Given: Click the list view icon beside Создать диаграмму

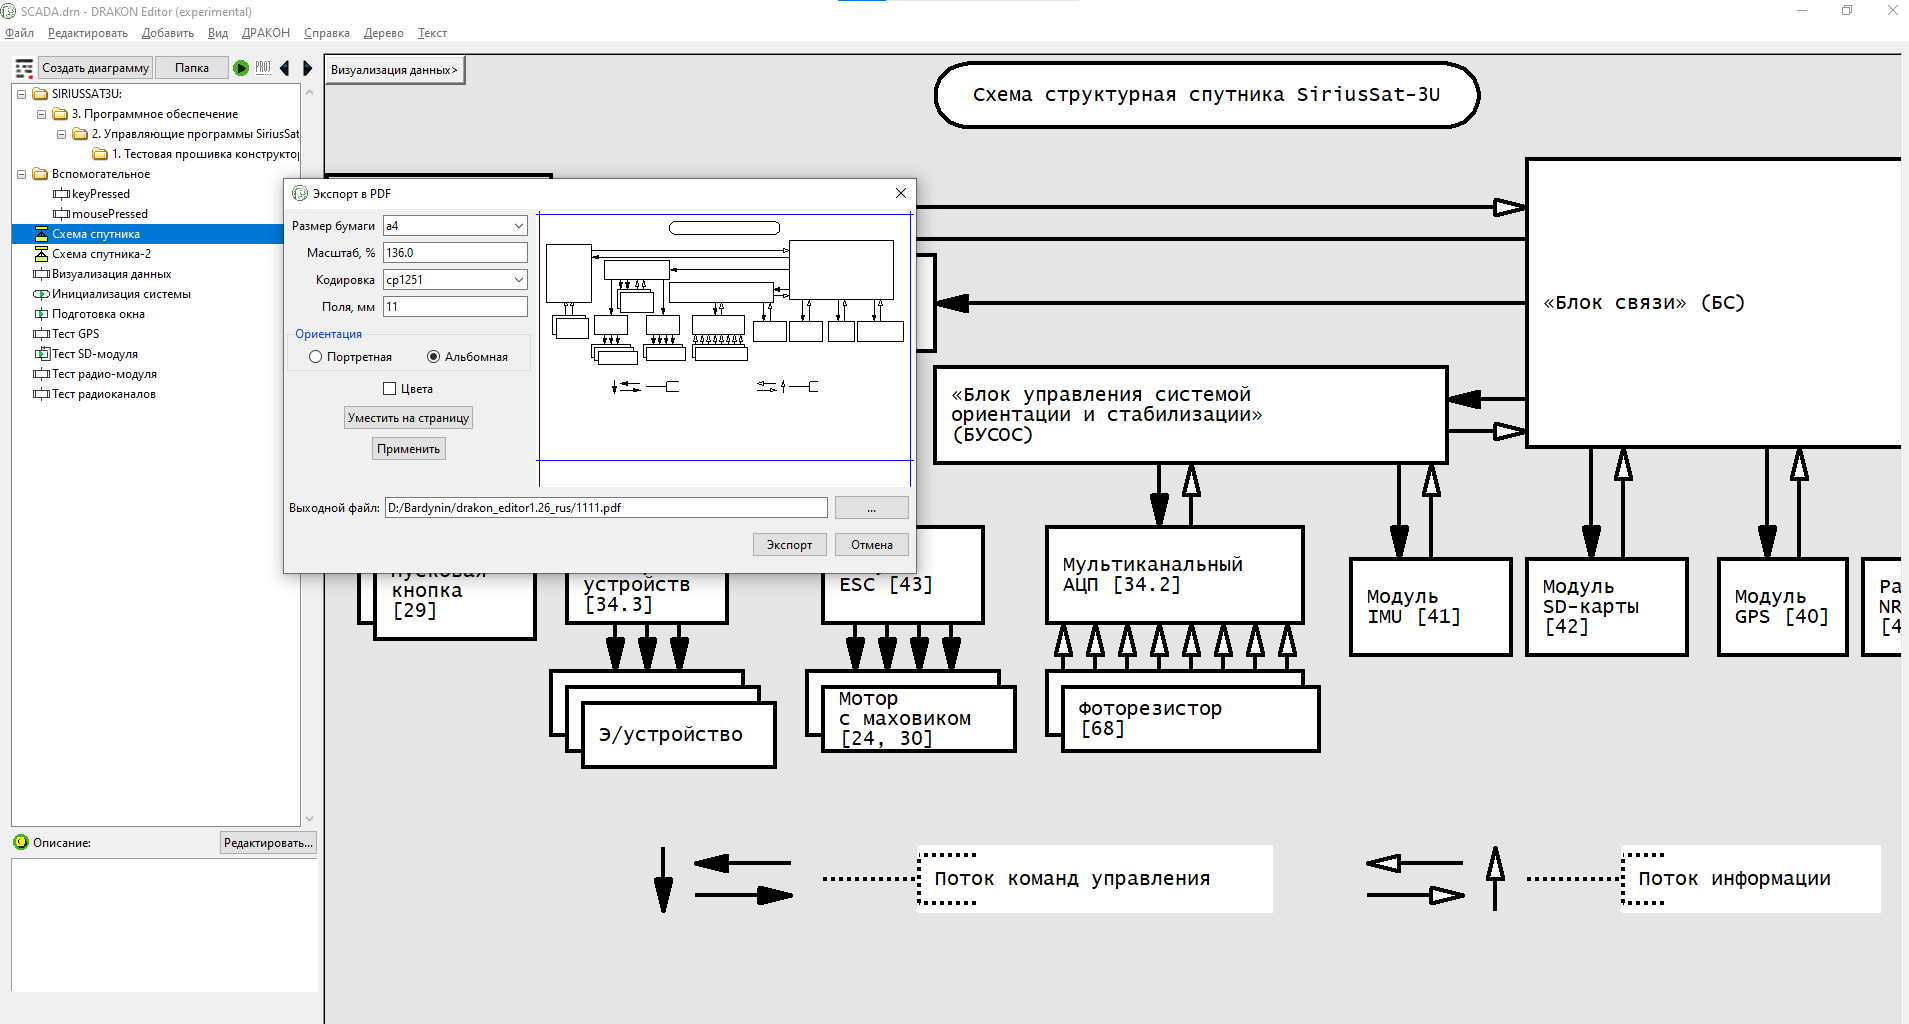Looking at the screenshot, I should pyautogui.click(x=24, y=68).
